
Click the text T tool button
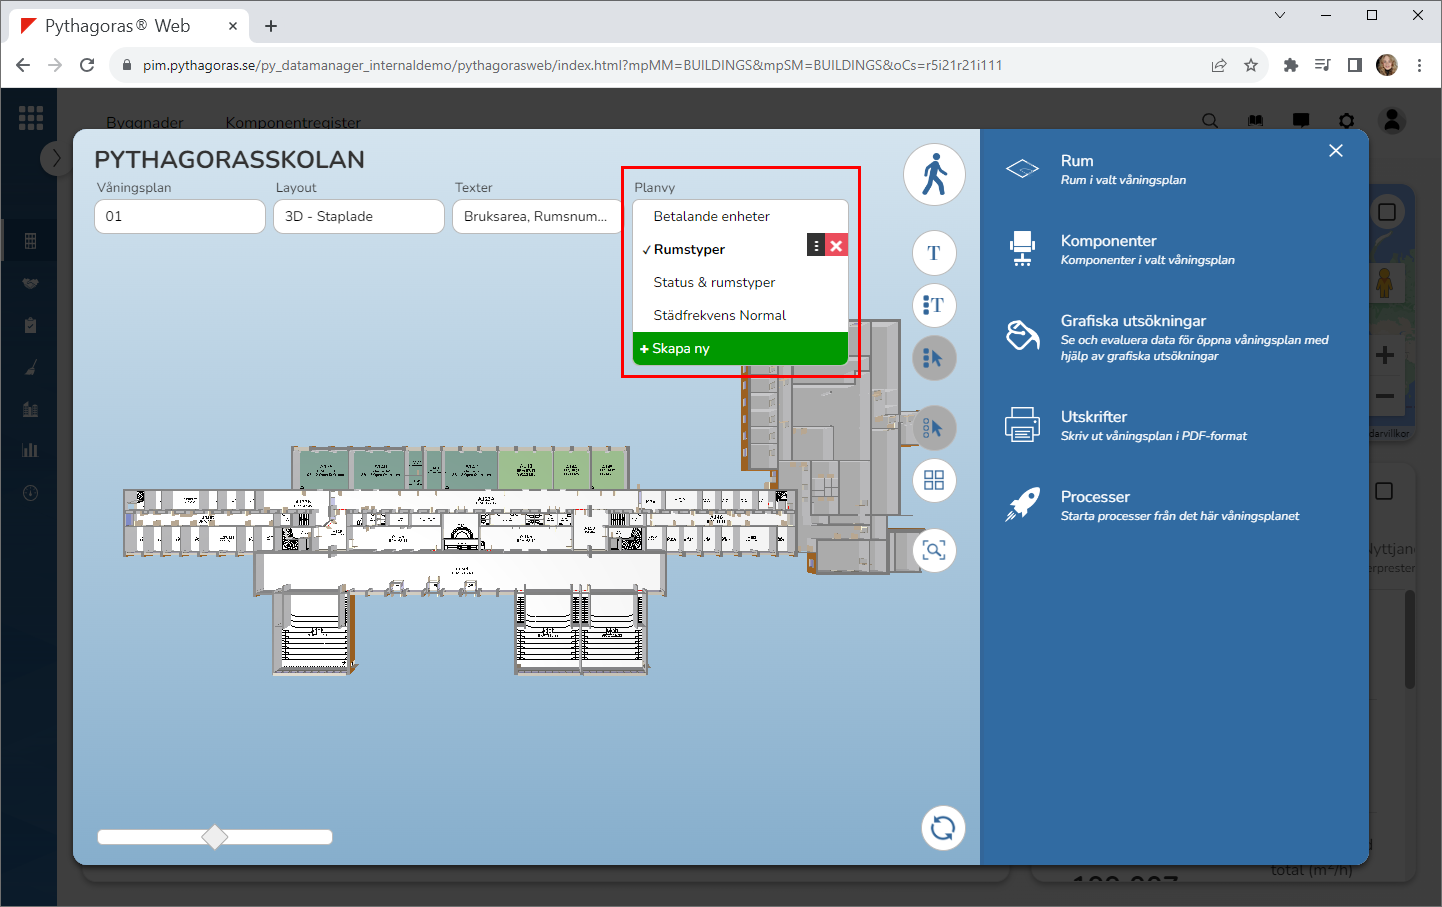[934, 253]
